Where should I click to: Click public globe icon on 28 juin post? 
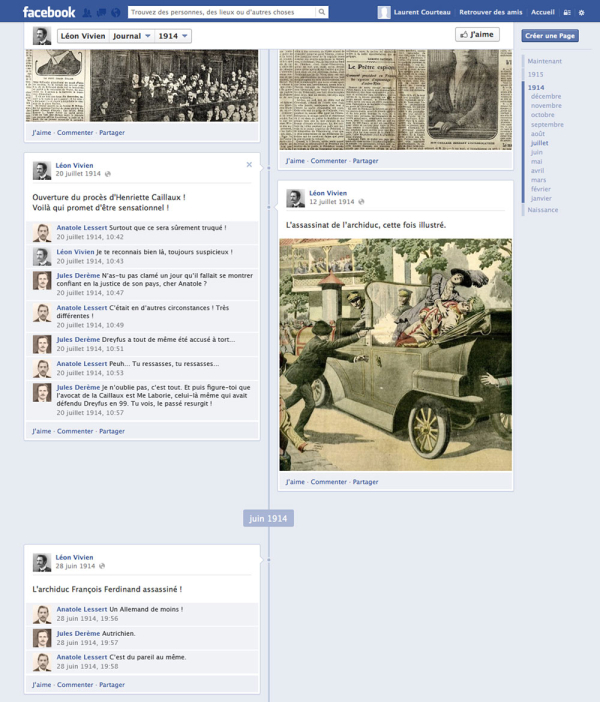(x=102, y=566)
